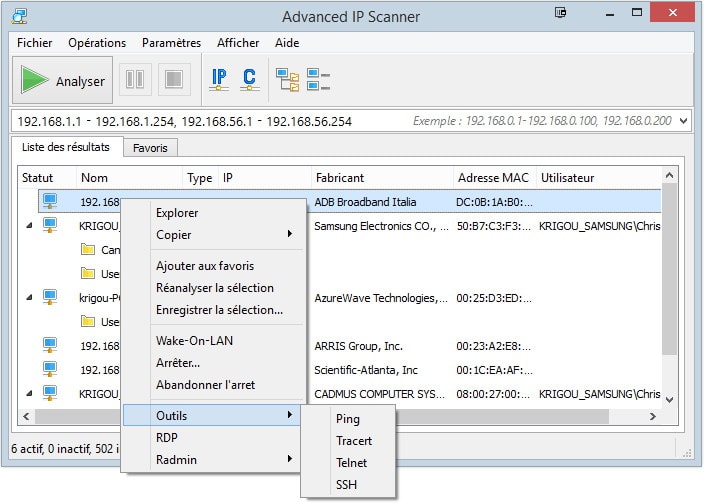
Task: Choose Enregistrer la sélection...
Action: click(x=213, y=310)
